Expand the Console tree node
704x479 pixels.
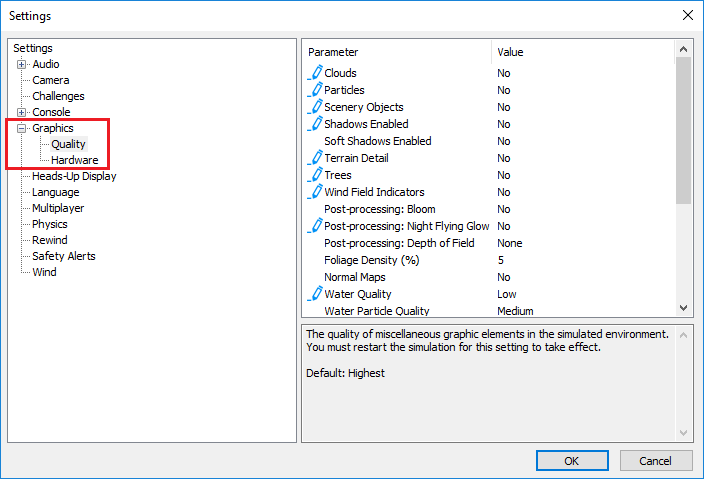click(22, 112)
